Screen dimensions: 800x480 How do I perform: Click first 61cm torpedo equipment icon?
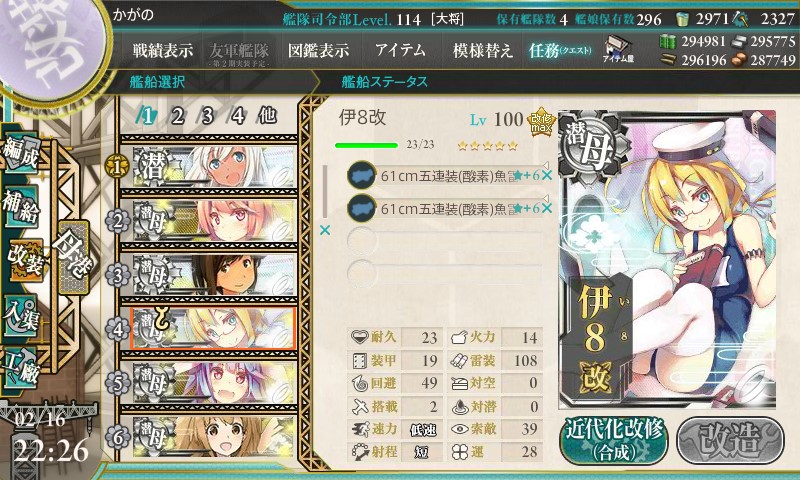(362, 175)
